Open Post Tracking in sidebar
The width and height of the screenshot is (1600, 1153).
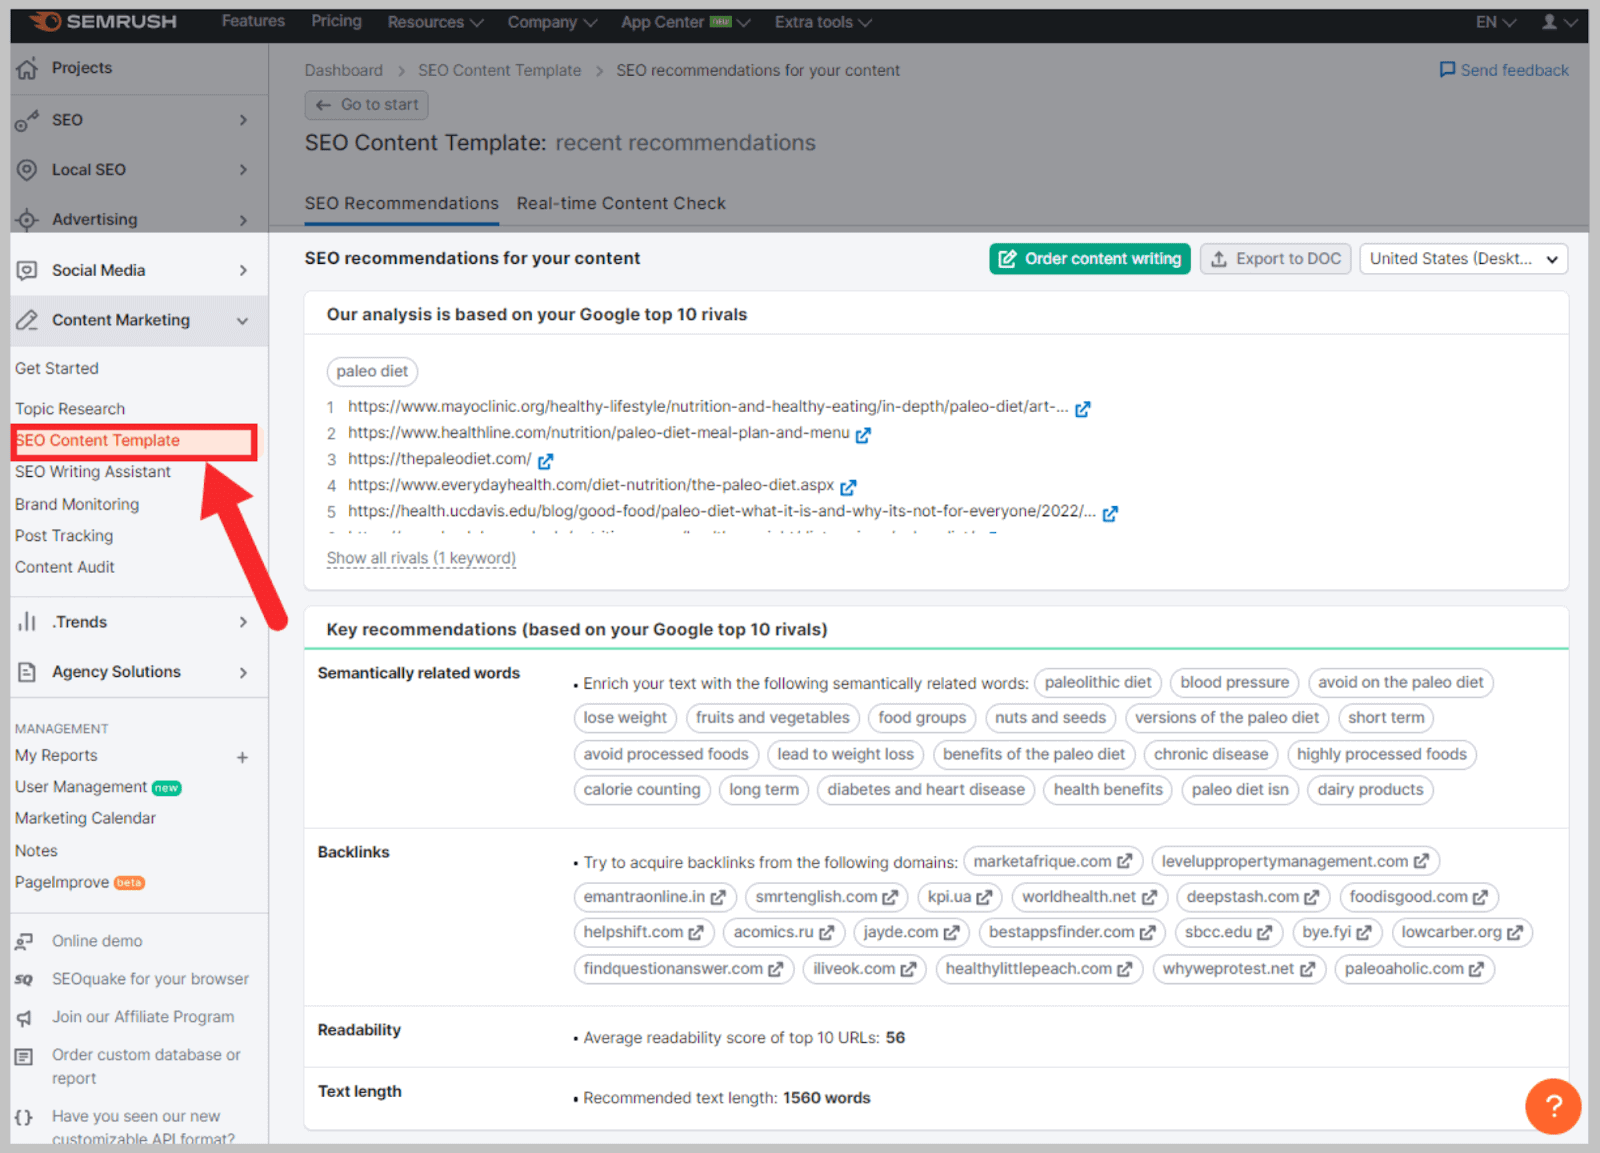64,536
